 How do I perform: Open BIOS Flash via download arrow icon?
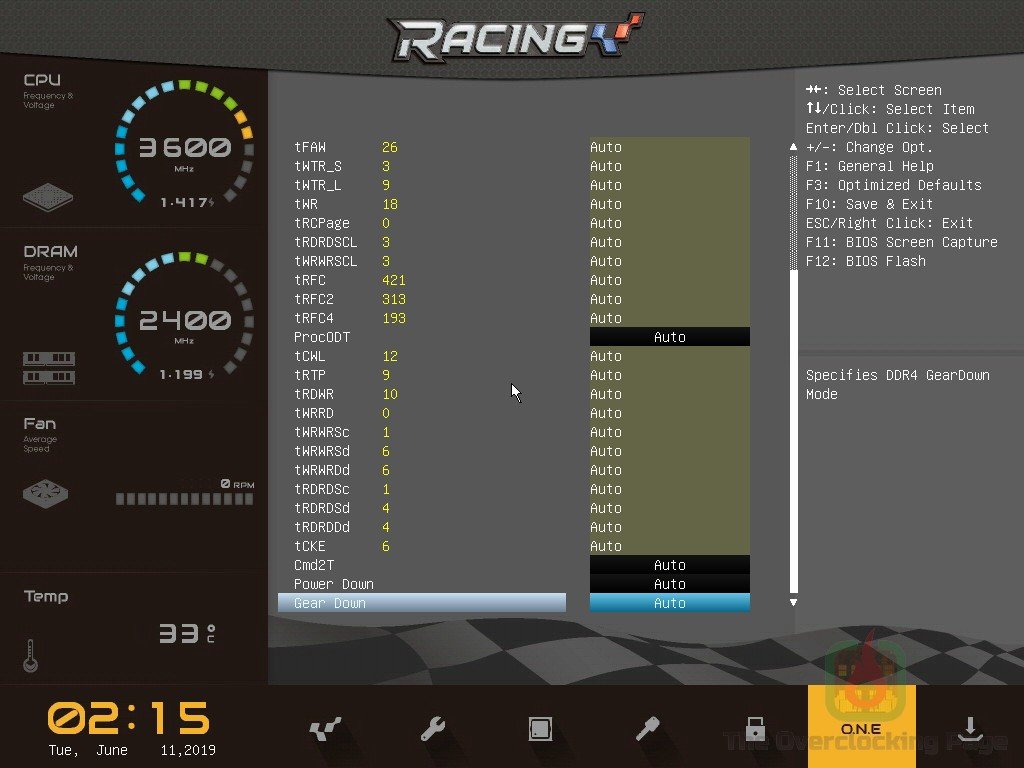tap(969, 729)
